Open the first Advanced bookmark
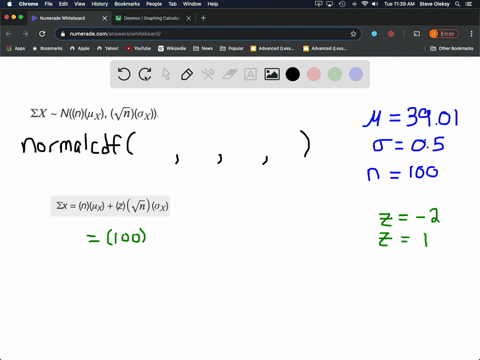This screenshot has height=360, width=480. point(272,48)
